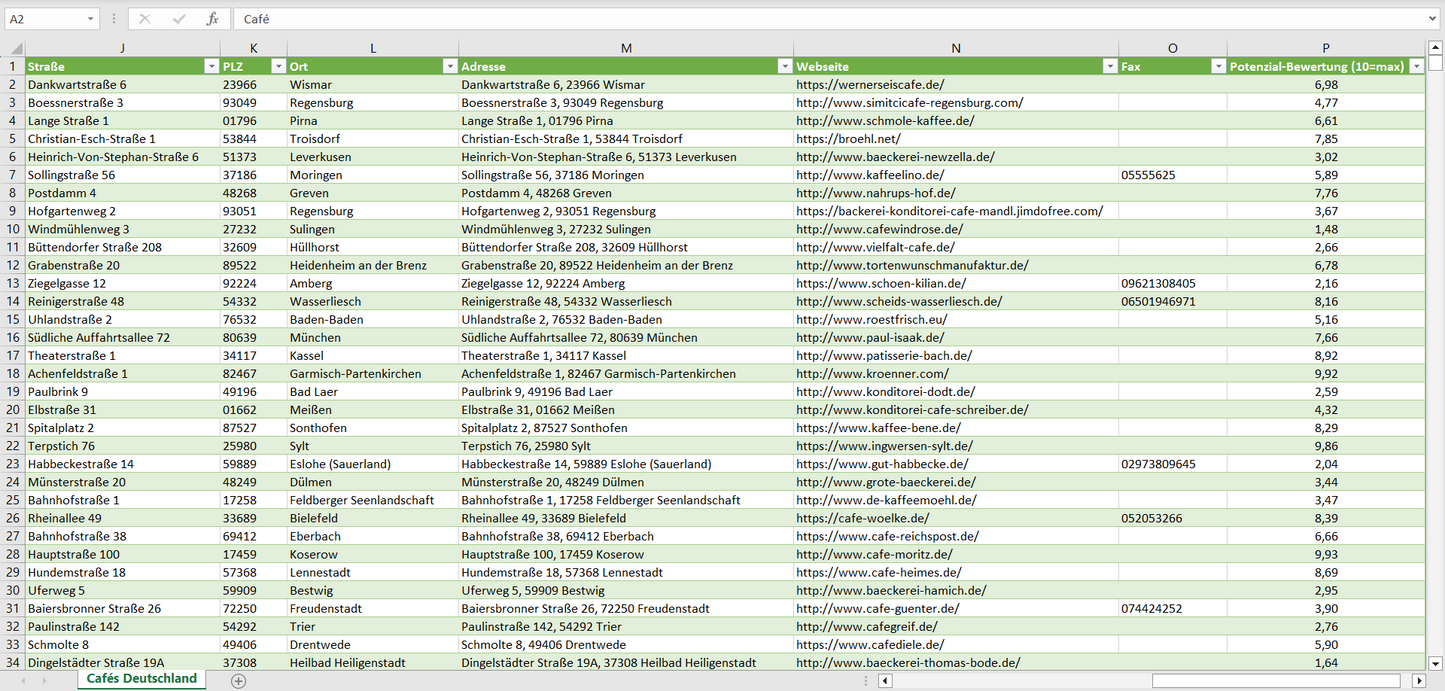Click the horizontal scrollbar left arrow

[x=885, y=681]
